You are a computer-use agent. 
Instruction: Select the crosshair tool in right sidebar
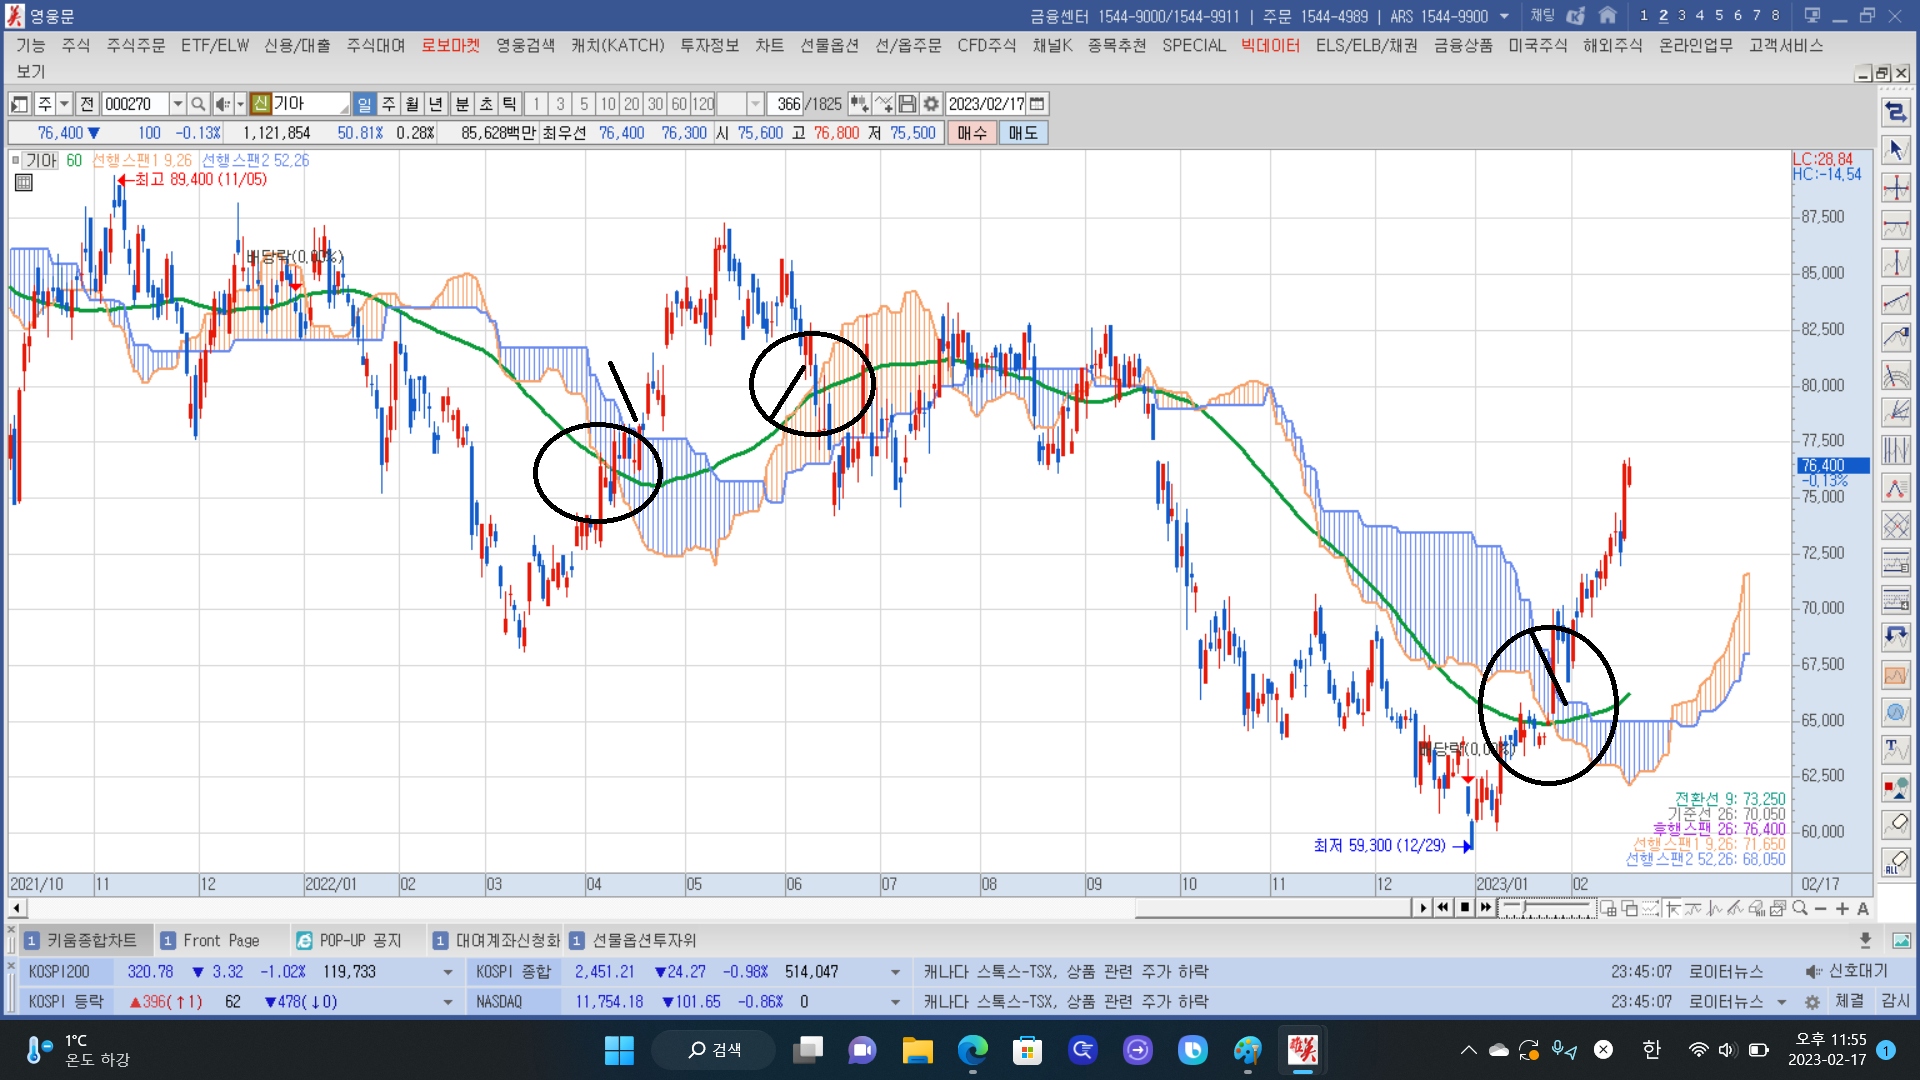coord(1895,188)
